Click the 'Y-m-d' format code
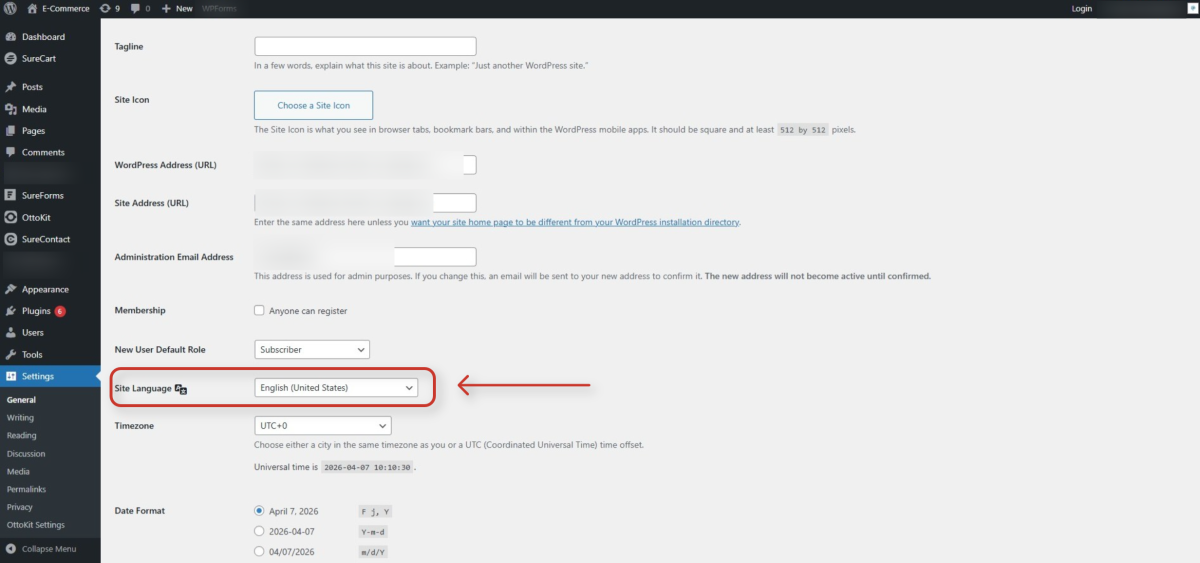Screen dimensions: 1200x563 [373, 532]
